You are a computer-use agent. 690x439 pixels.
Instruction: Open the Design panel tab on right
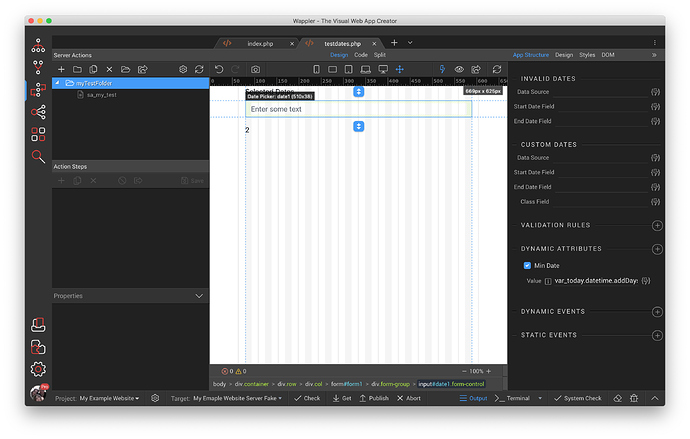coord(564,55)
